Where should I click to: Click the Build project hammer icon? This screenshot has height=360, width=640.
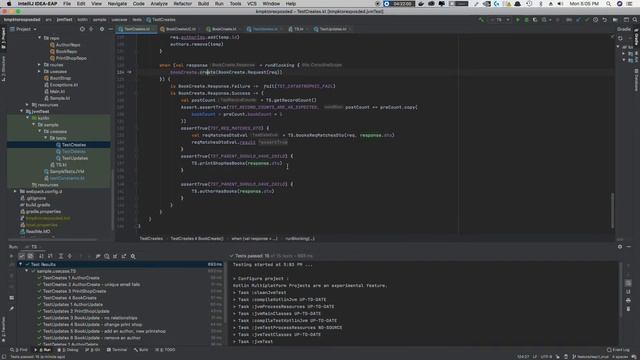pos(481,20)
